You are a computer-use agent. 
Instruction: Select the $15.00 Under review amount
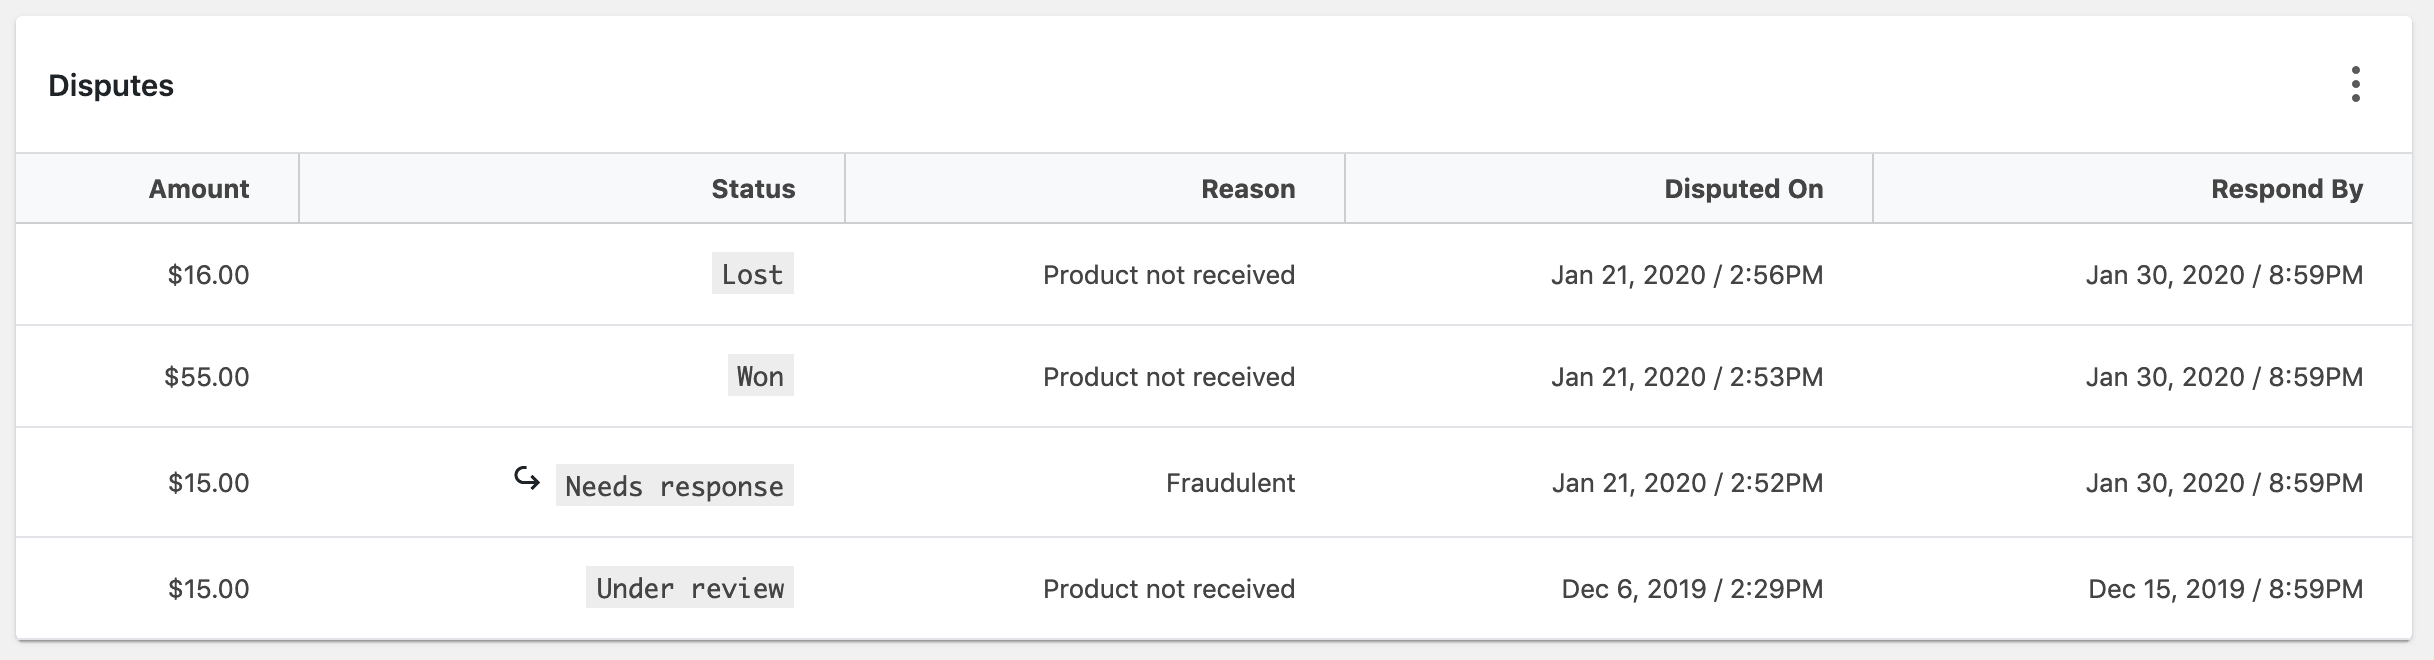[208, 588]
